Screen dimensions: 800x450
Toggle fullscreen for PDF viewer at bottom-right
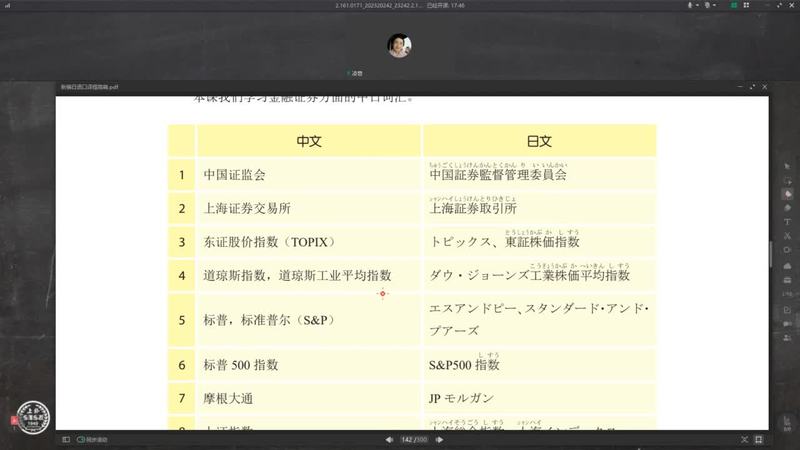pyautogui.click(x=759, y=439)
